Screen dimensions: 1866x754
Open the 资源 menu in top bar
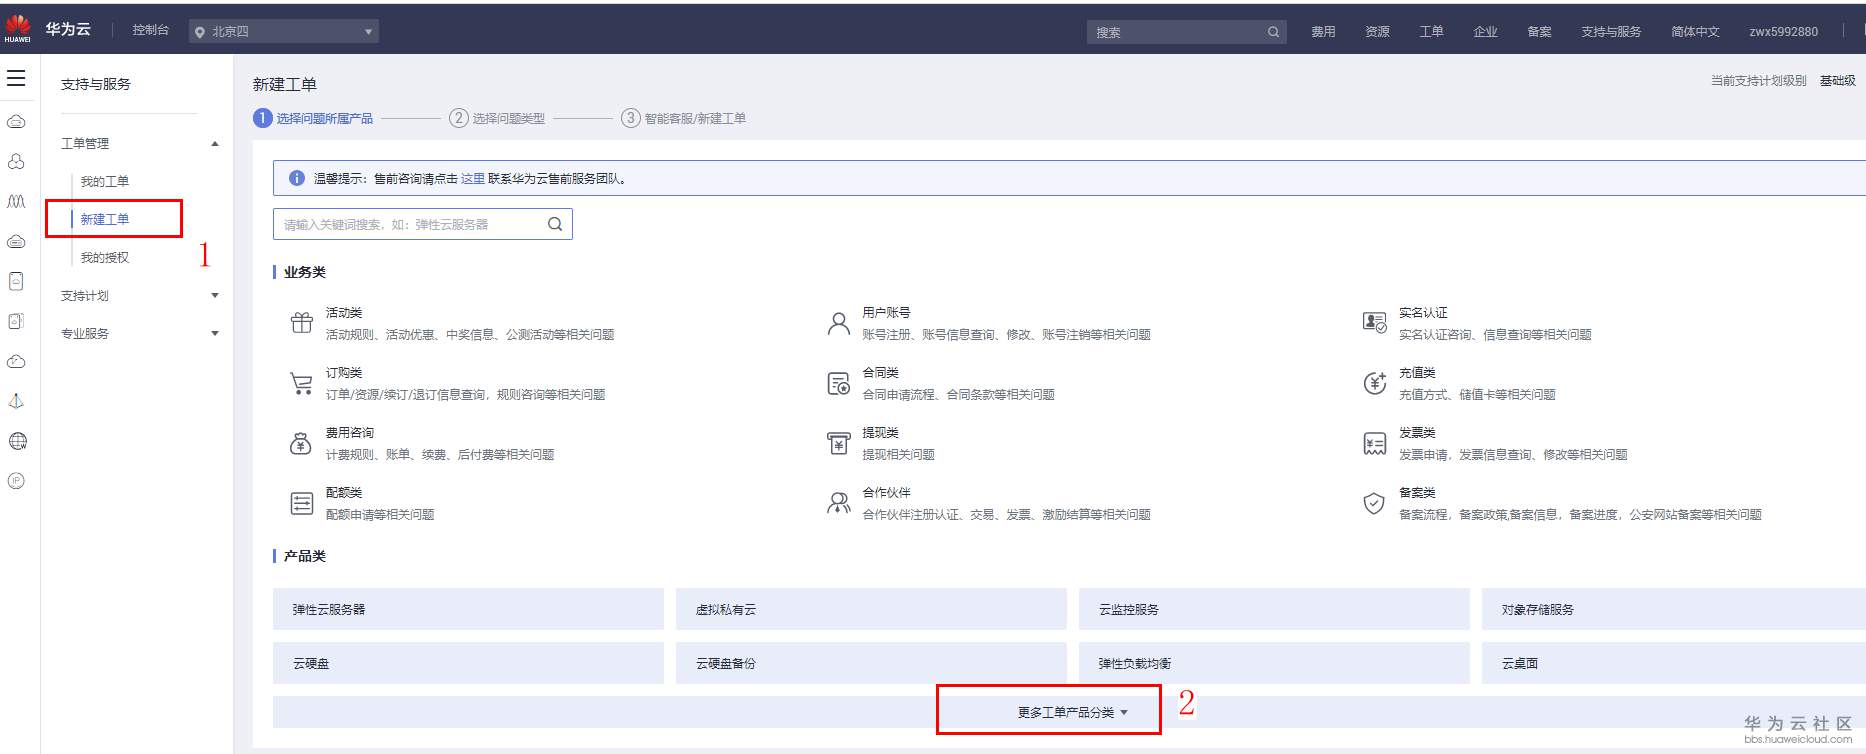(1377, 32)
